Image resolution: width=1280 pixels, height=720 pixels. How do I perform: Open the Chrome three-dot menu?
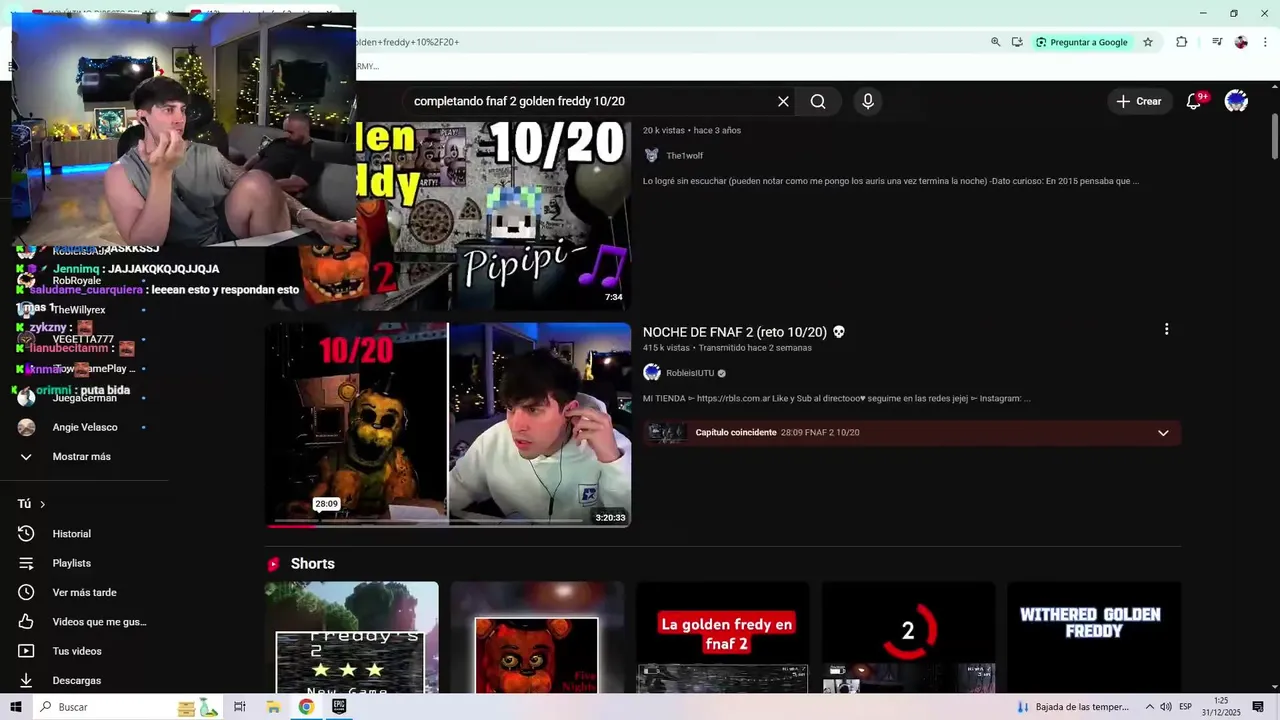point(1265,42)
